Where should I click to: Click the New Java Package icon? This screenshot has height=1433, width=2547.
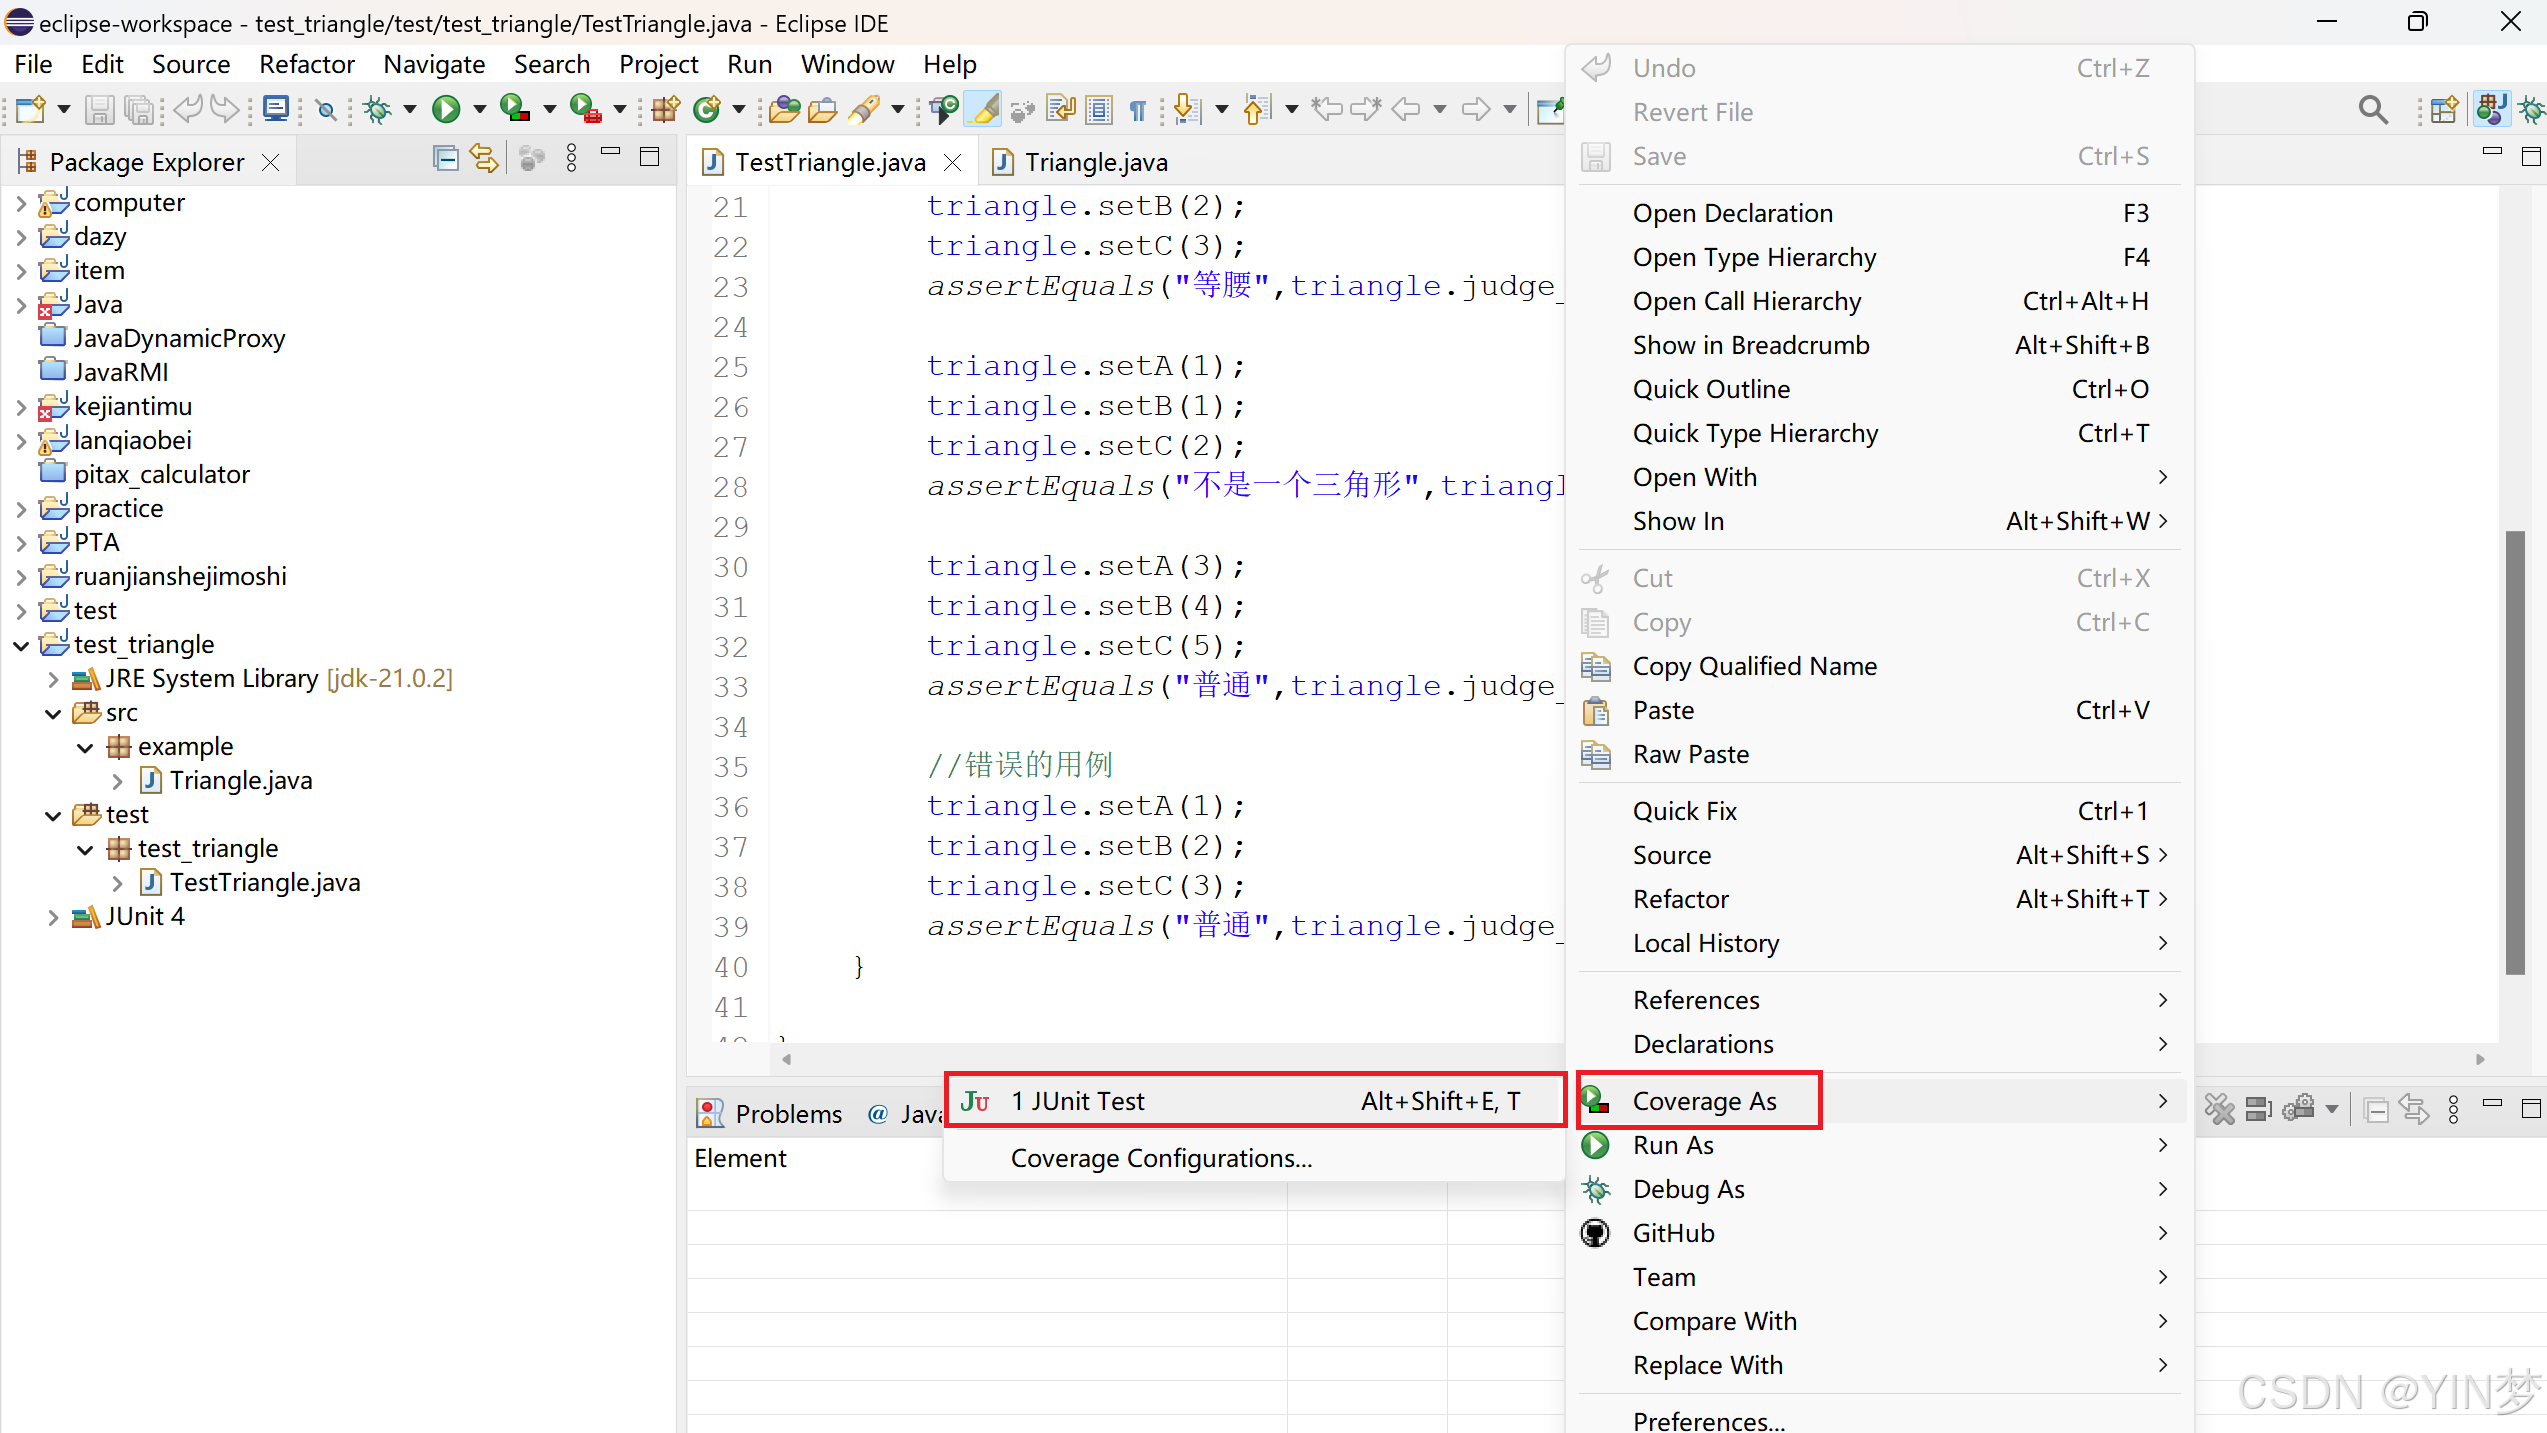pos(665,109)
